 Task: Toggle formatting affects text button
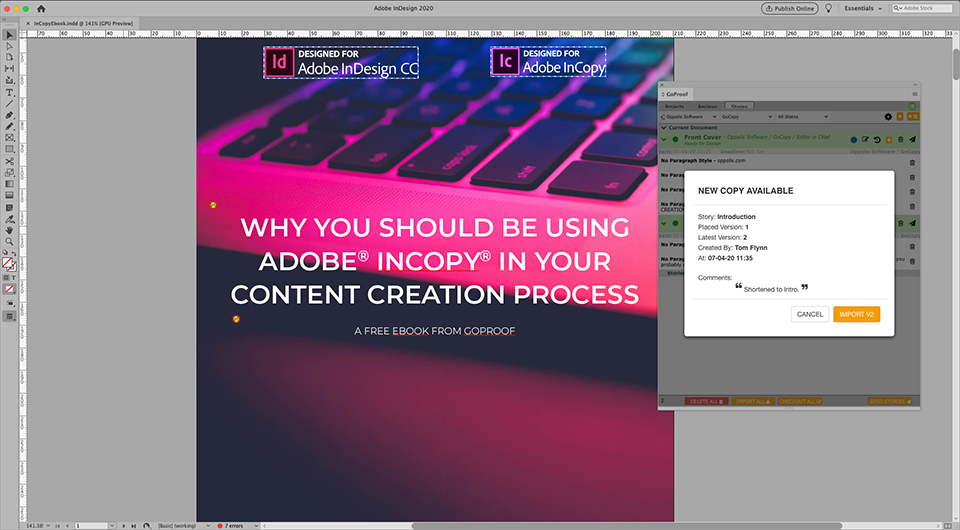coord(13,277)
